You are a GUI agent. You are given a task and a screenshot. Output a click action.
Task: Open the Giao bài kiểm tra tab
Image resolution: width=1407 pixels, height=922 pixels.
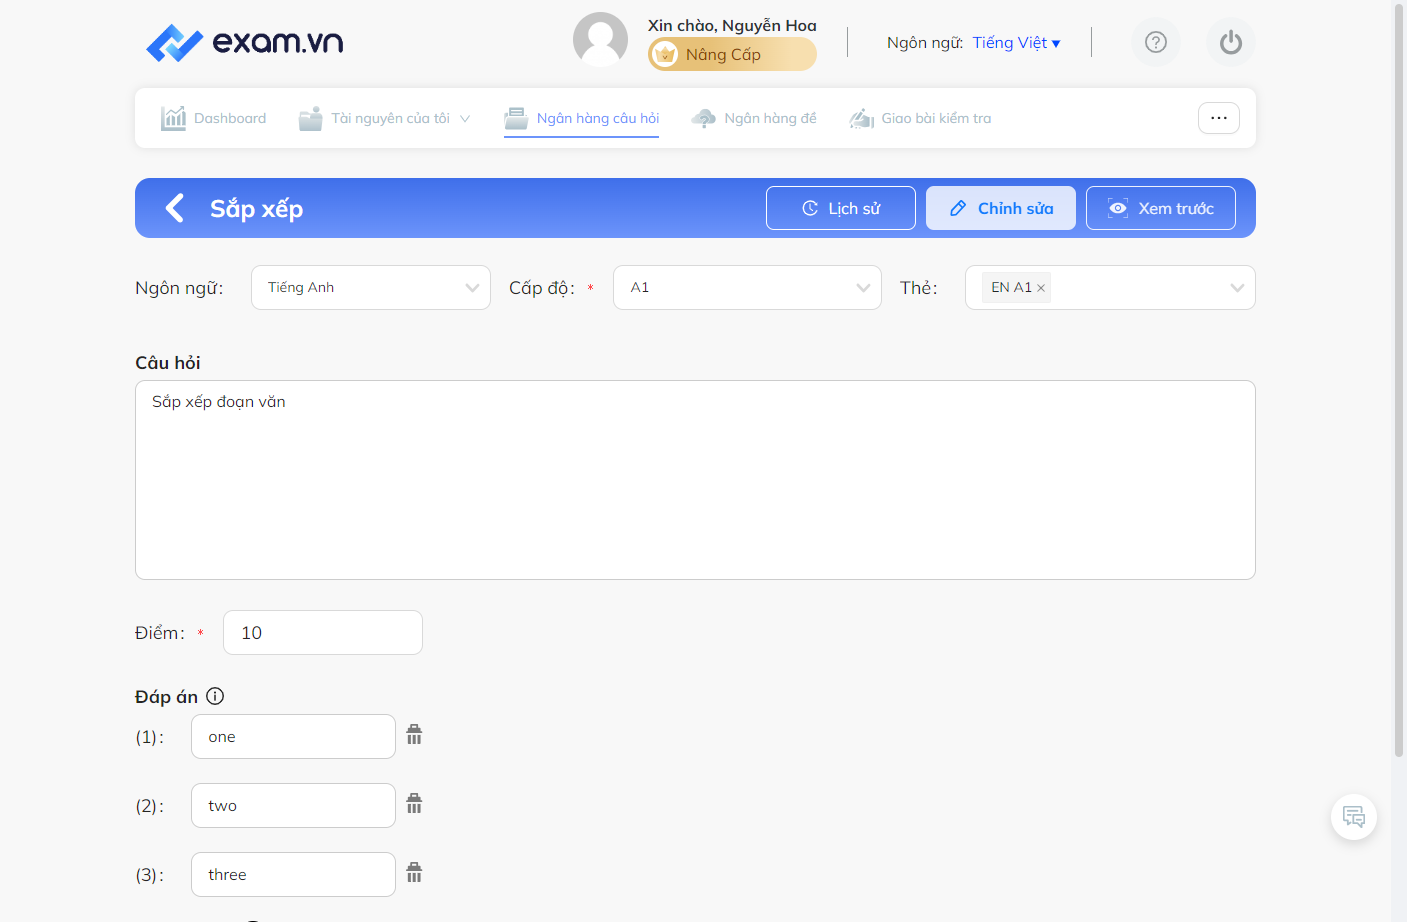coord(920,118)
